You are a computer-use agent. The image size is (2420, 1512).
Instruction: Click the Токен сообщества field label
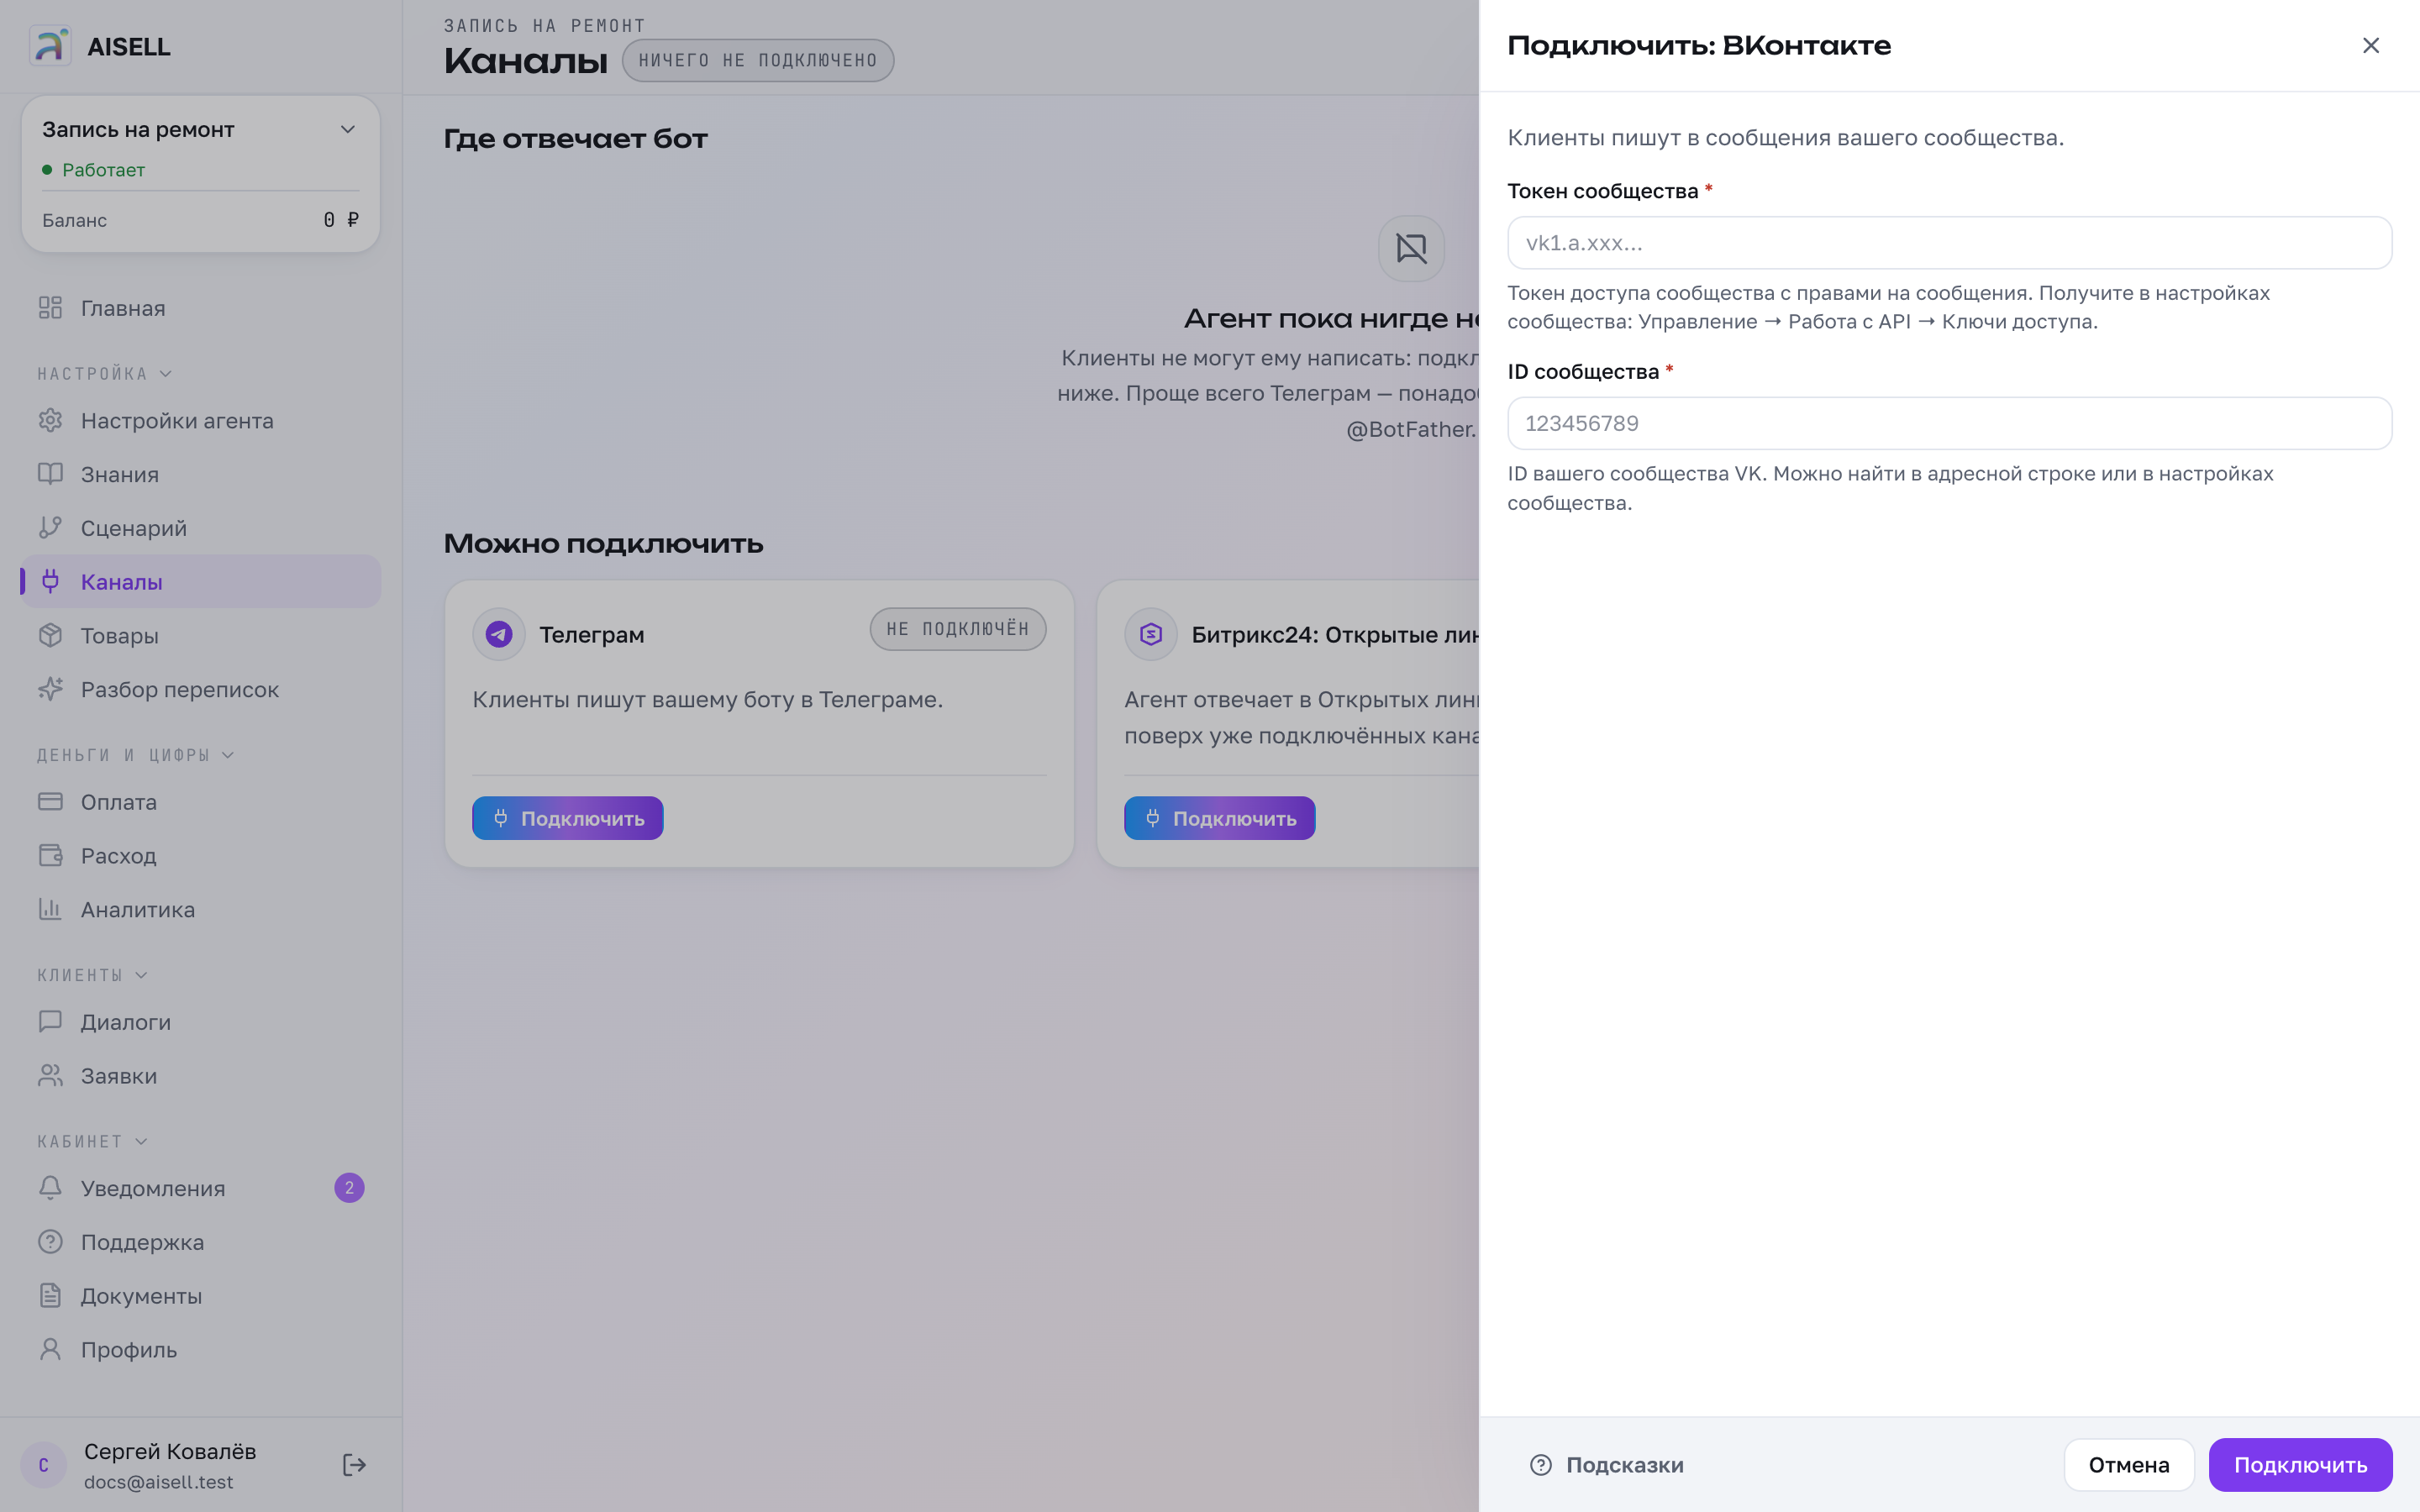click(x=1603, y=191)
